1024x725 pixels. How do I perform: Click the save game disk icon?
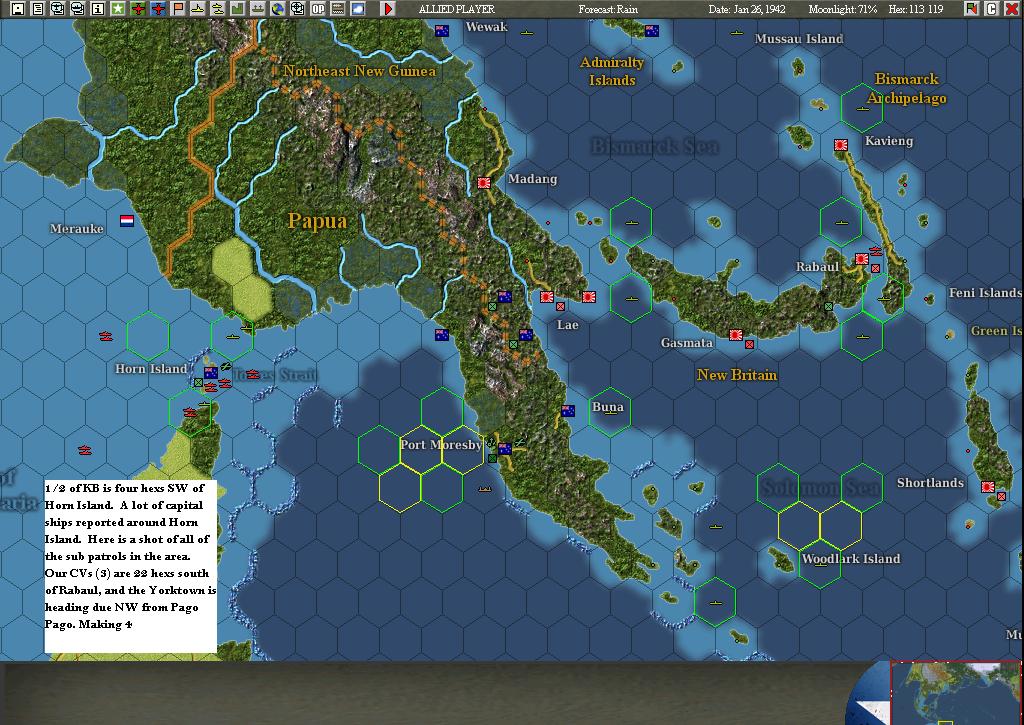18,8
